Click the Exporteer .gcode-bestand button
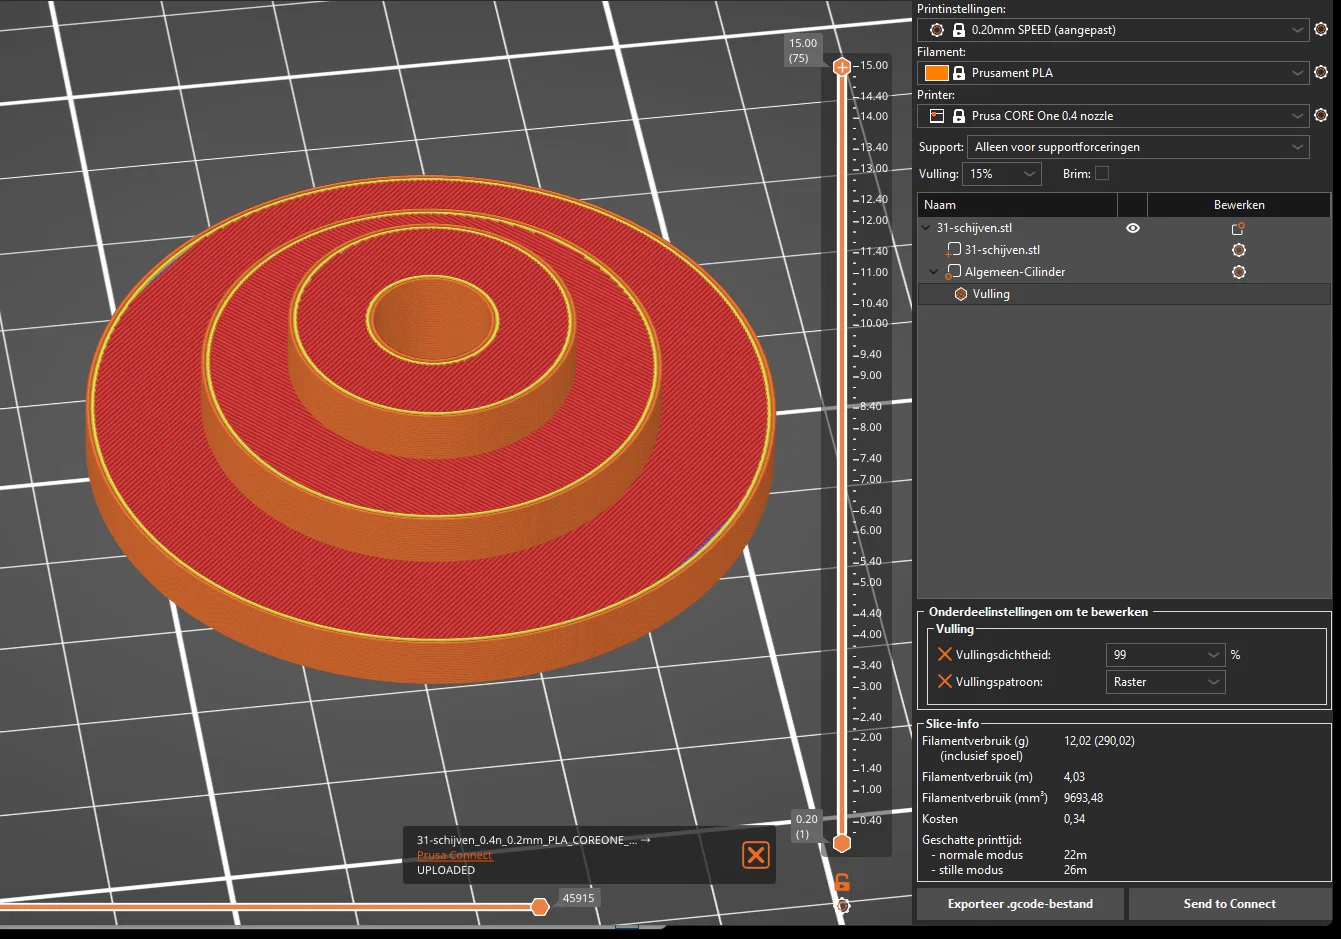 coord(1020,904)
